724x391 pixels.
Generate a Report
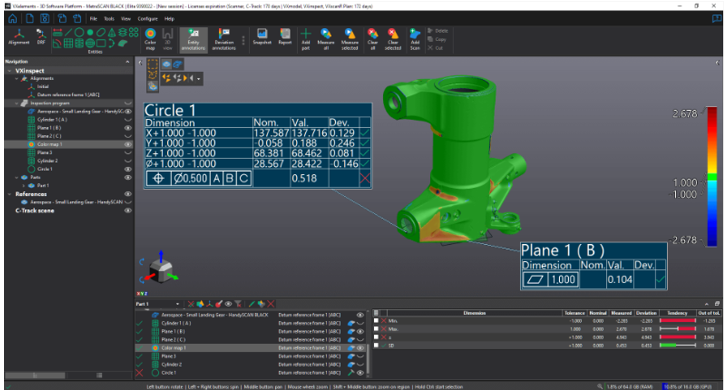click(x=285, y=37)
